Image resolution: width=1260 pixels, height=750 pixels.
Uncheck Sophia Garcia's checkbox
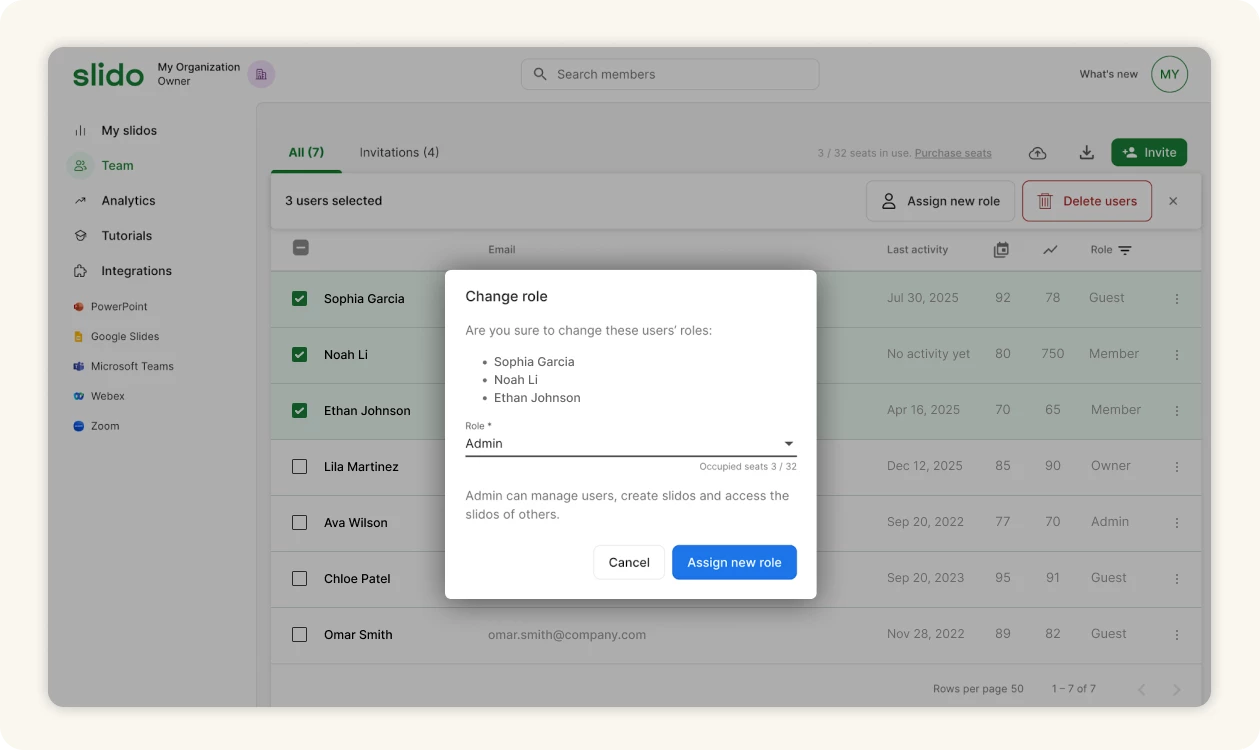(x=299, y=299)
